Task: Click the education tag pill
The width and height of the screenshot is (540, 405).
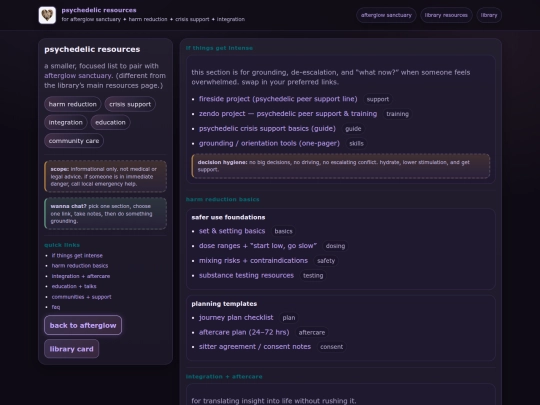Action: coord(110,122)
